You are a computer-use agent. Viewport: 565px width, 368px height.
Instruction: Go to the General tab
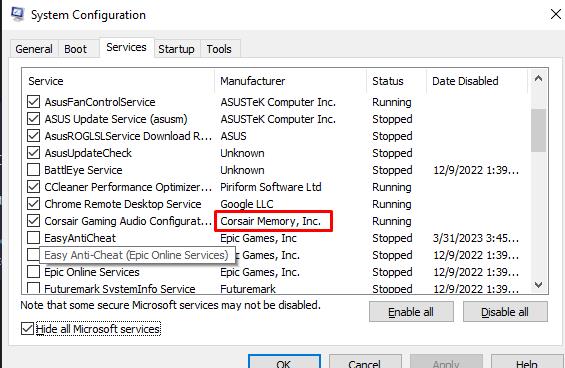pos(34,49)
